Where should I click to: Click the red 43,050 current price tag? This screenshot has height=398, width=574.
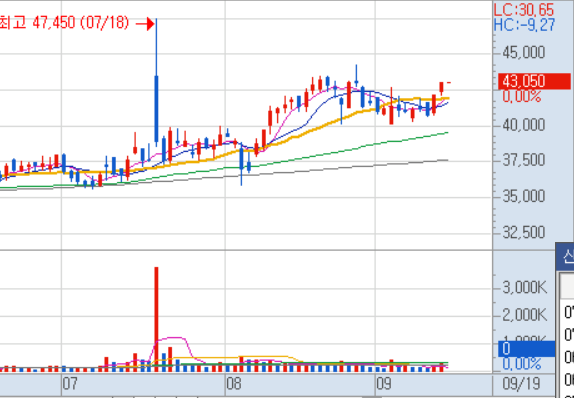point(534,81)
